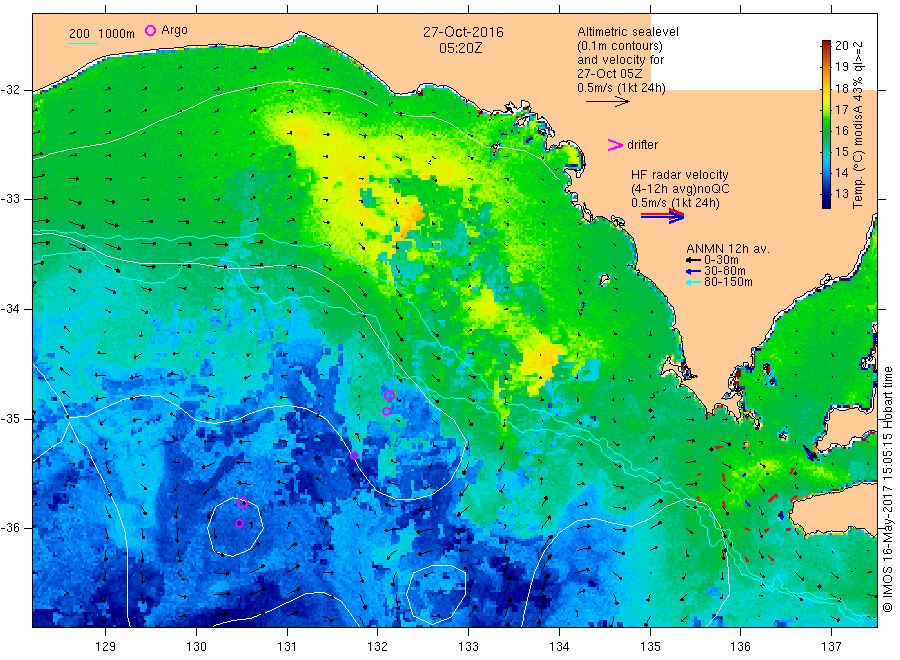The image size is (900, 660).
Task: Select Argo marker inside closed contour near 130.5E
Action: point(239,523)
